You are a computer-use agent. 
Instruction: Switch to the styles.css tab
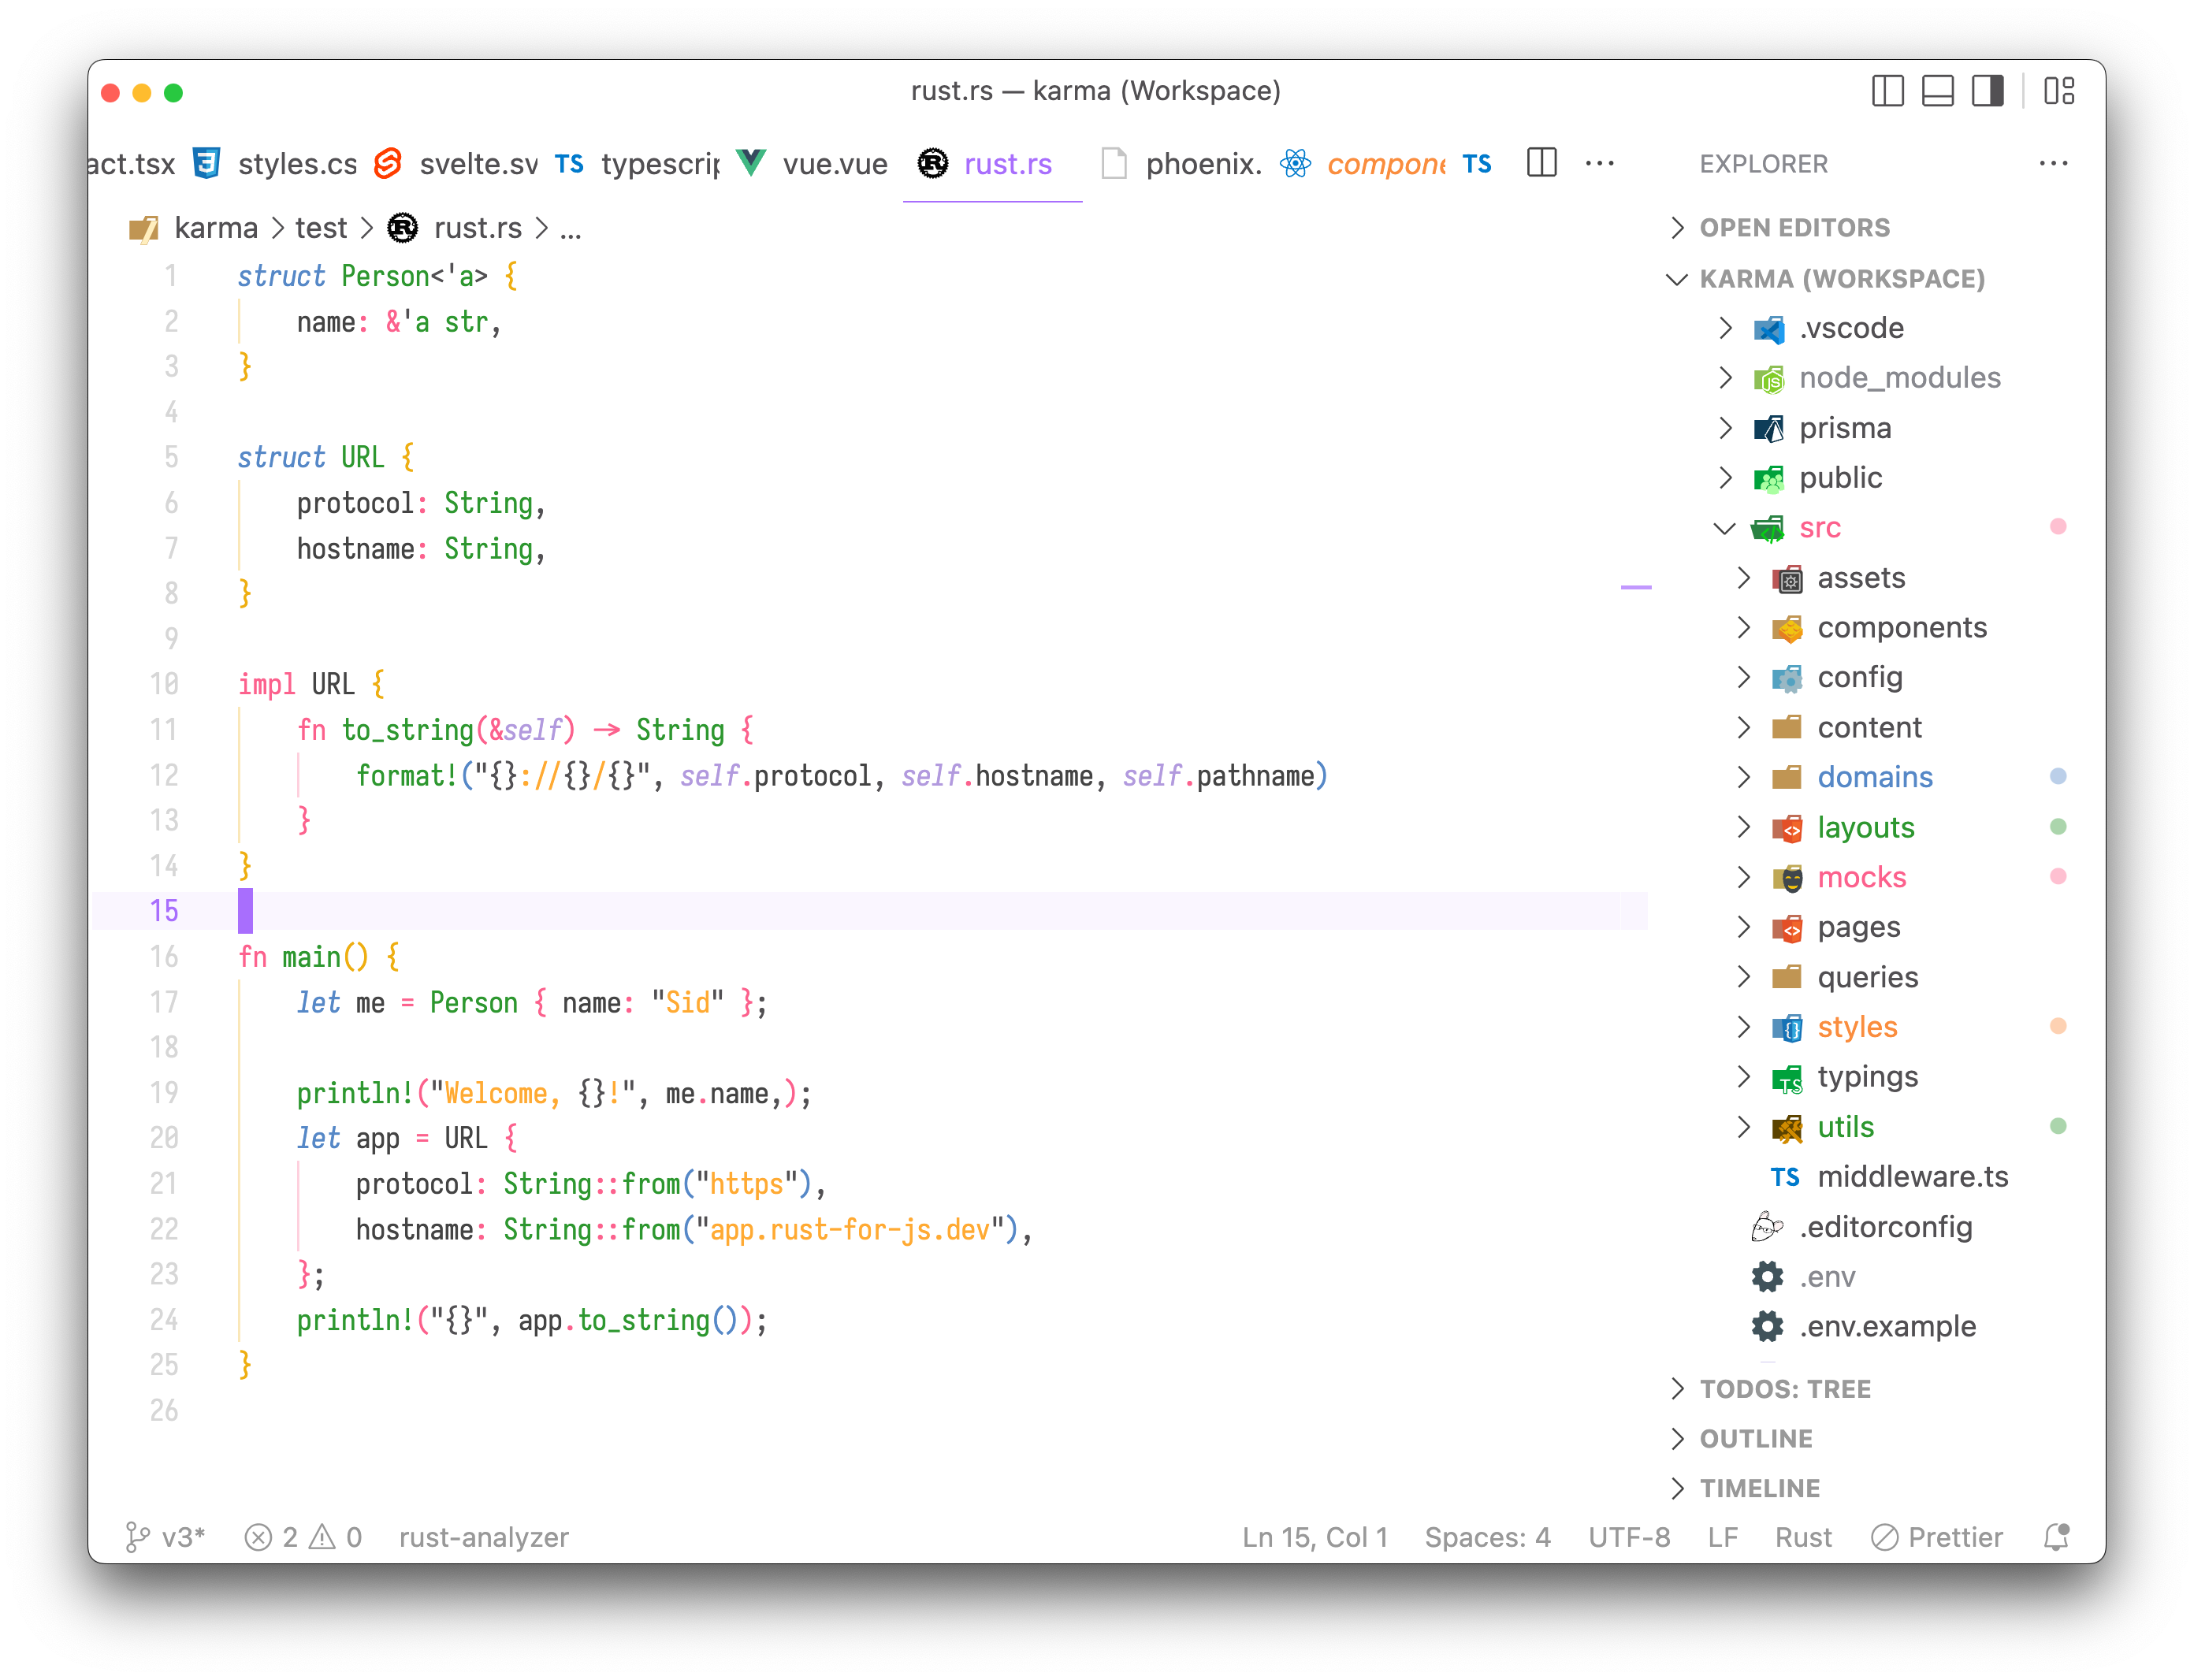[296, 164]
